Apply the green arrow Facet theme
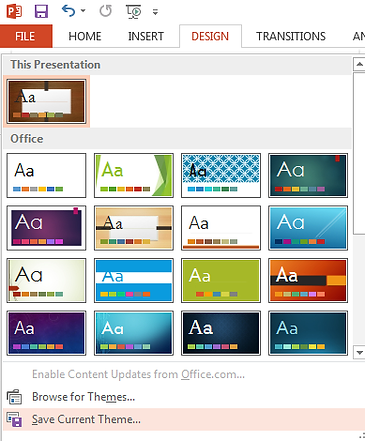This screenshot has height=441, width=365. tap(134, 175)
